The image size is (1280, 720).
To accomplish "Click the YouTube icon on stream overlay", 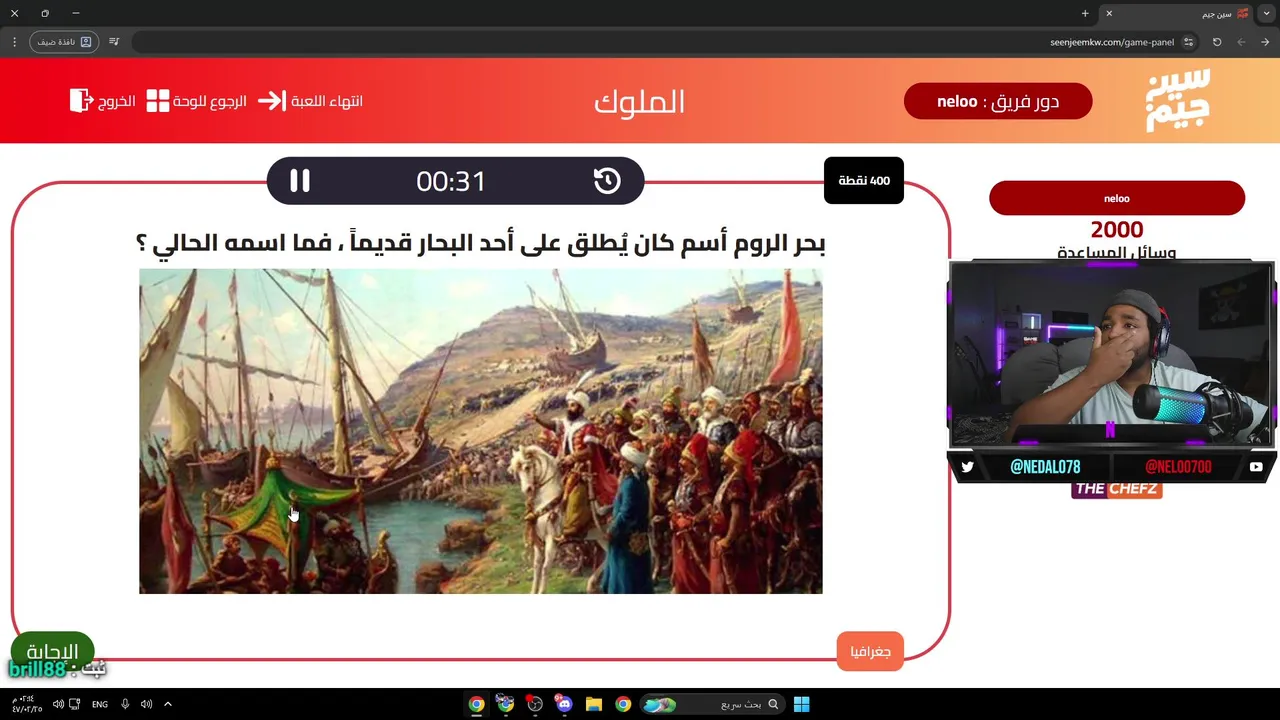I will click(1256, 466).
